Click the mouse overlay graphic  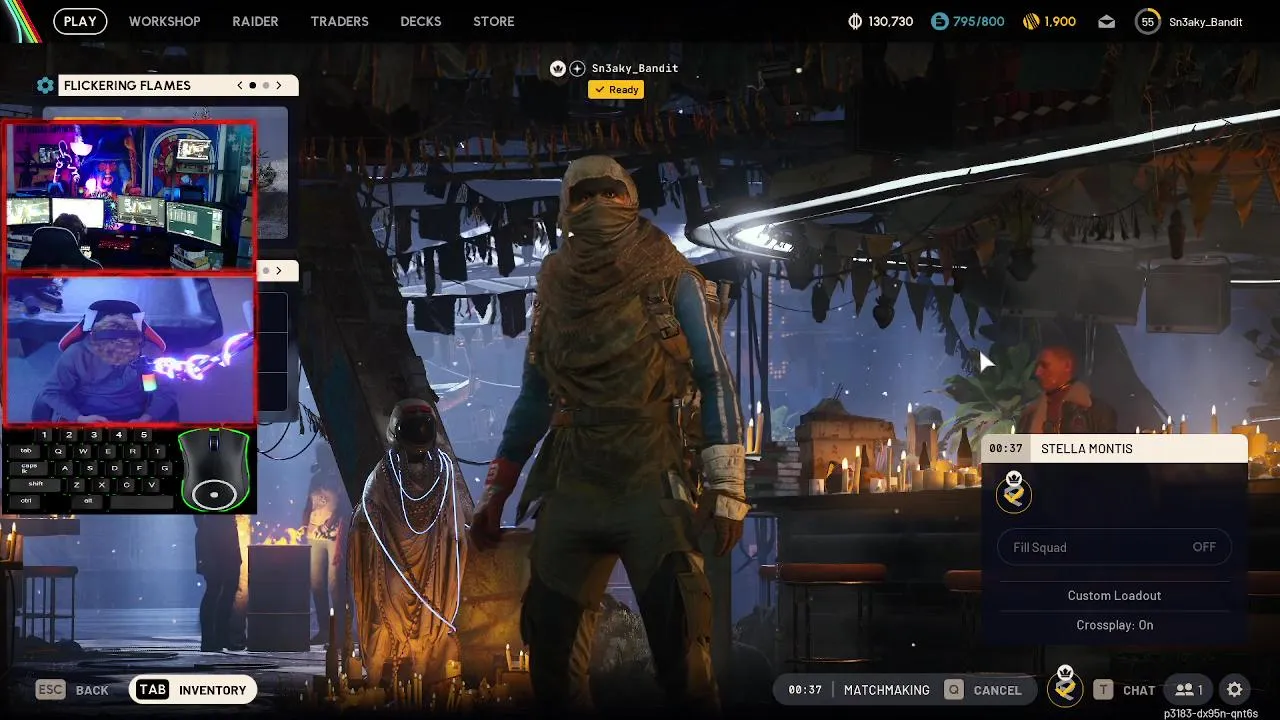(x=213, y=470)
